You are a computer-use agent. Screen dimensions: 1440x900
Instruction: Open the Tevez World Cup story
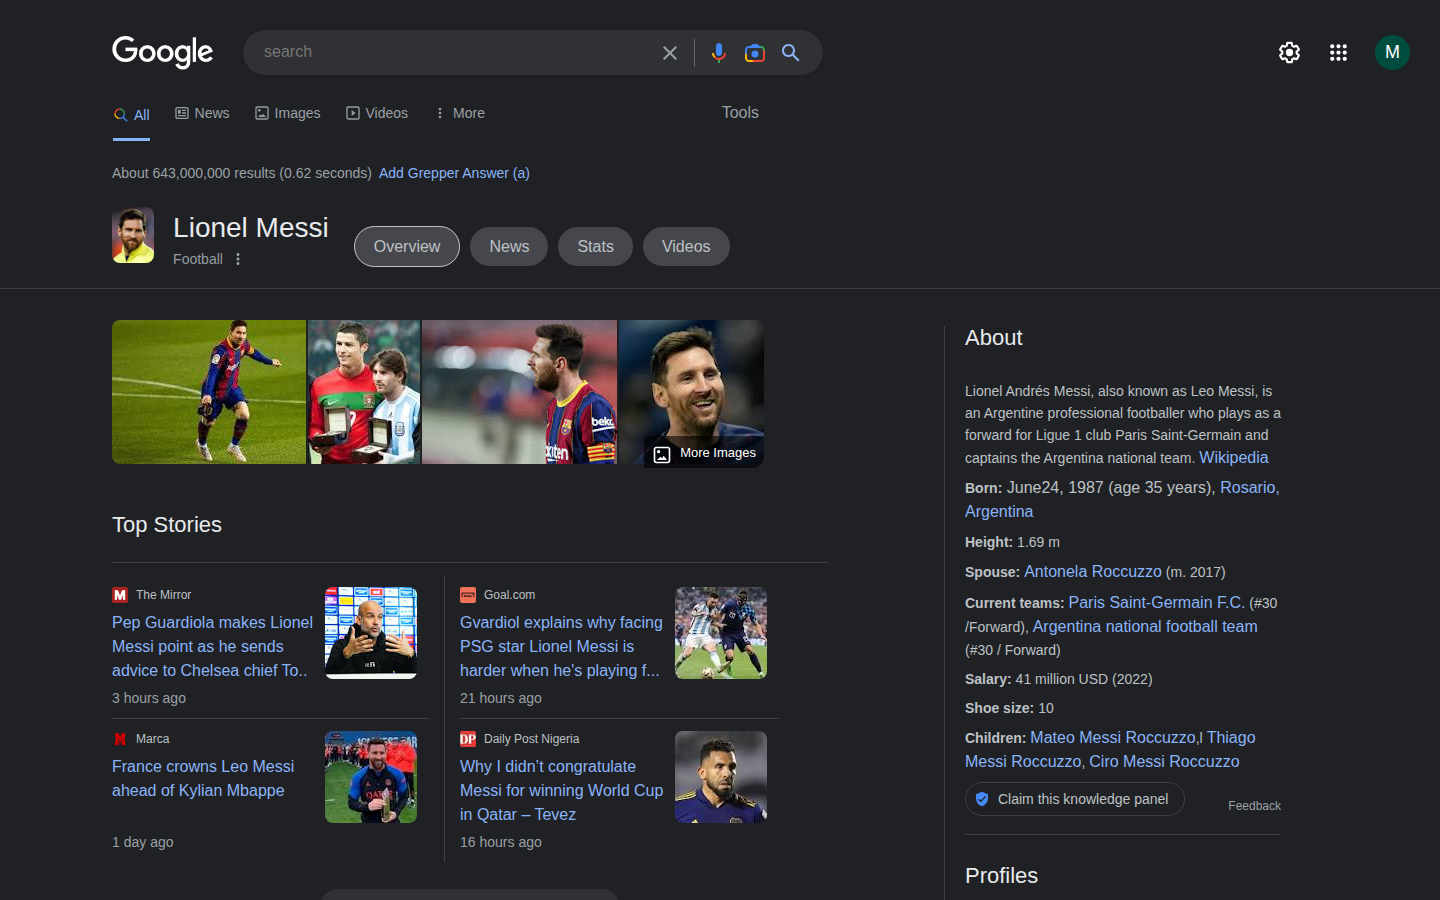coord(561,790)
